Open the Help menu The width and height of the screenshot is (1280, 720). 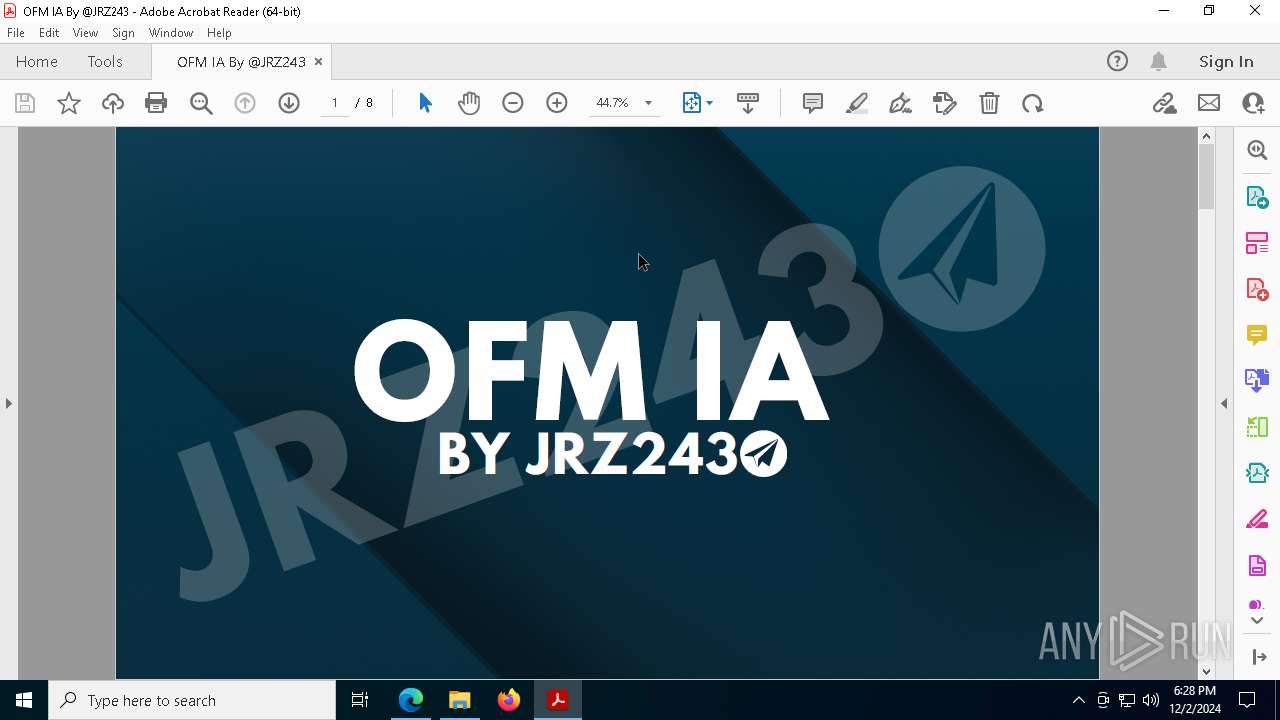[x=219, y=33]
